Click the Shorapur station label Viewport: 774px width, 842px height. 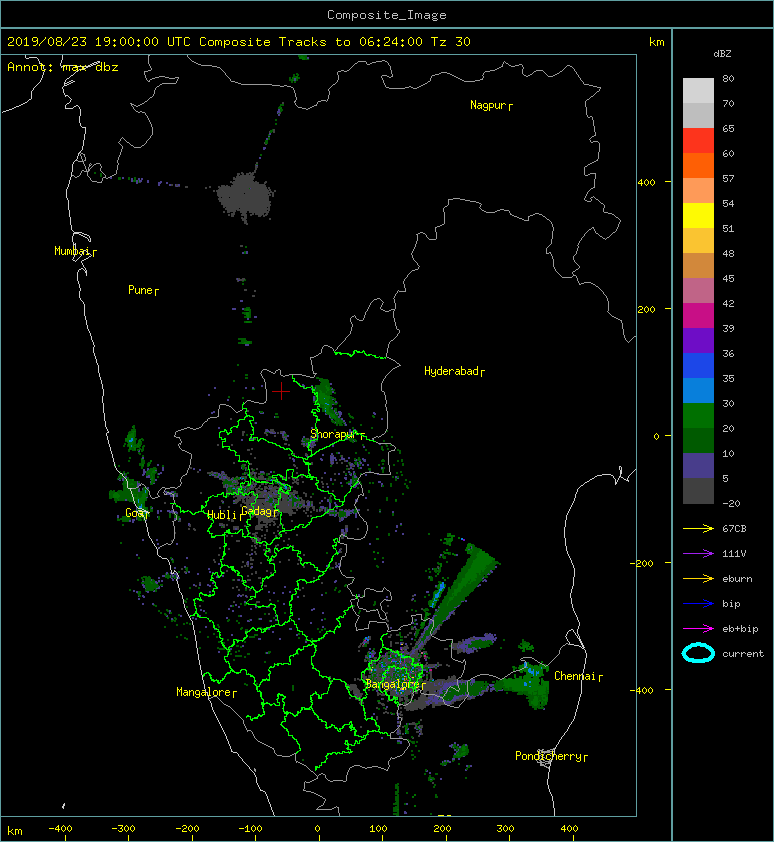[x=333, y=434]
